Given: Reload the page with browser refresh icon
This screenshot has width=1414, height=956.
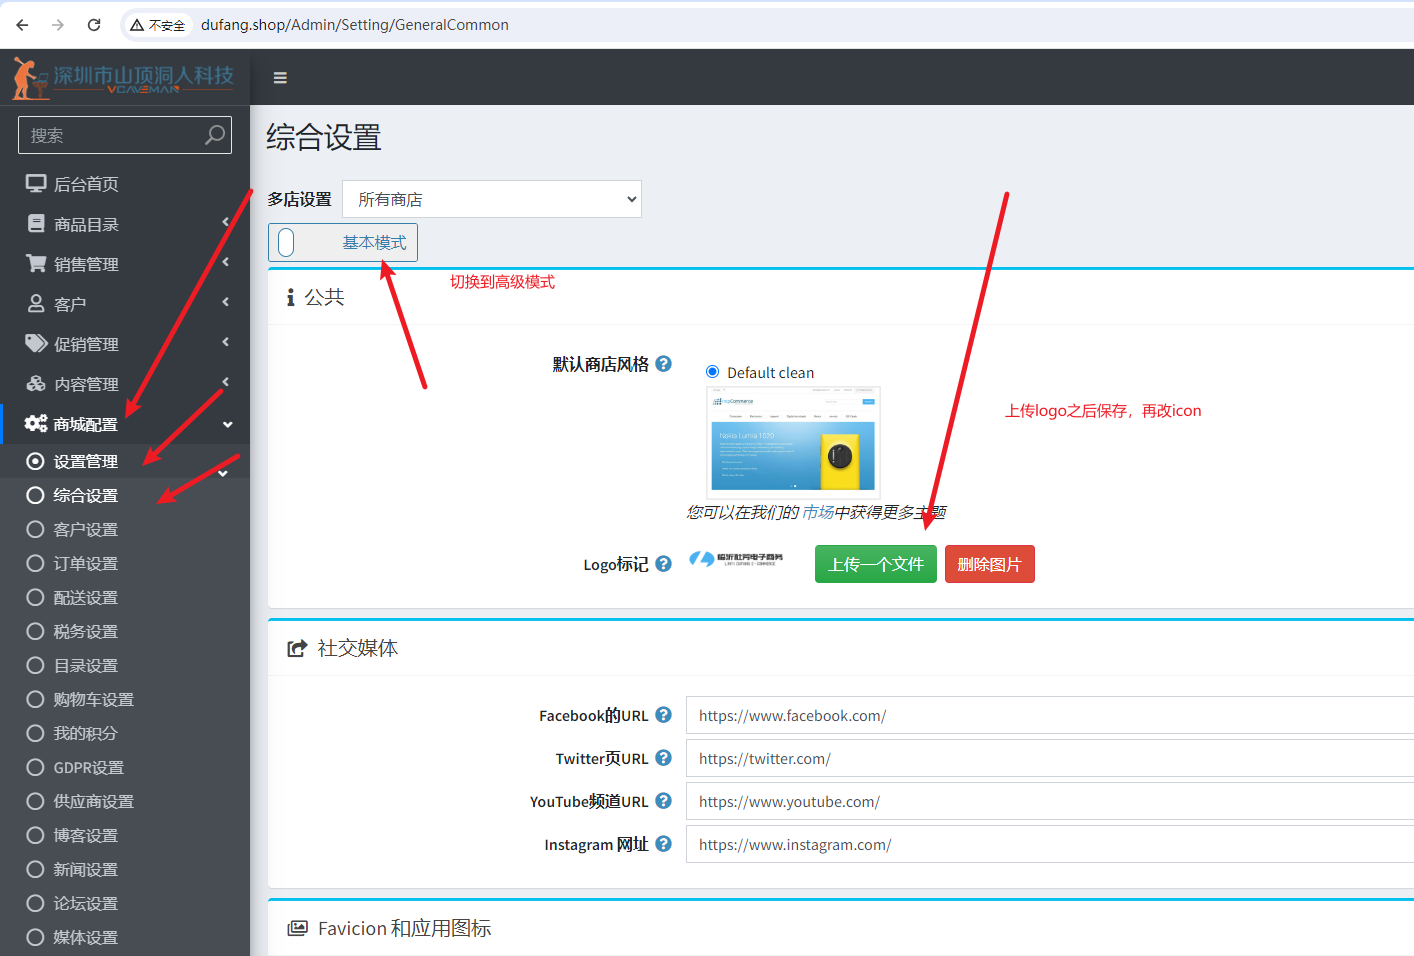Looking at the screenshot, I should click(x=94, y=25).
